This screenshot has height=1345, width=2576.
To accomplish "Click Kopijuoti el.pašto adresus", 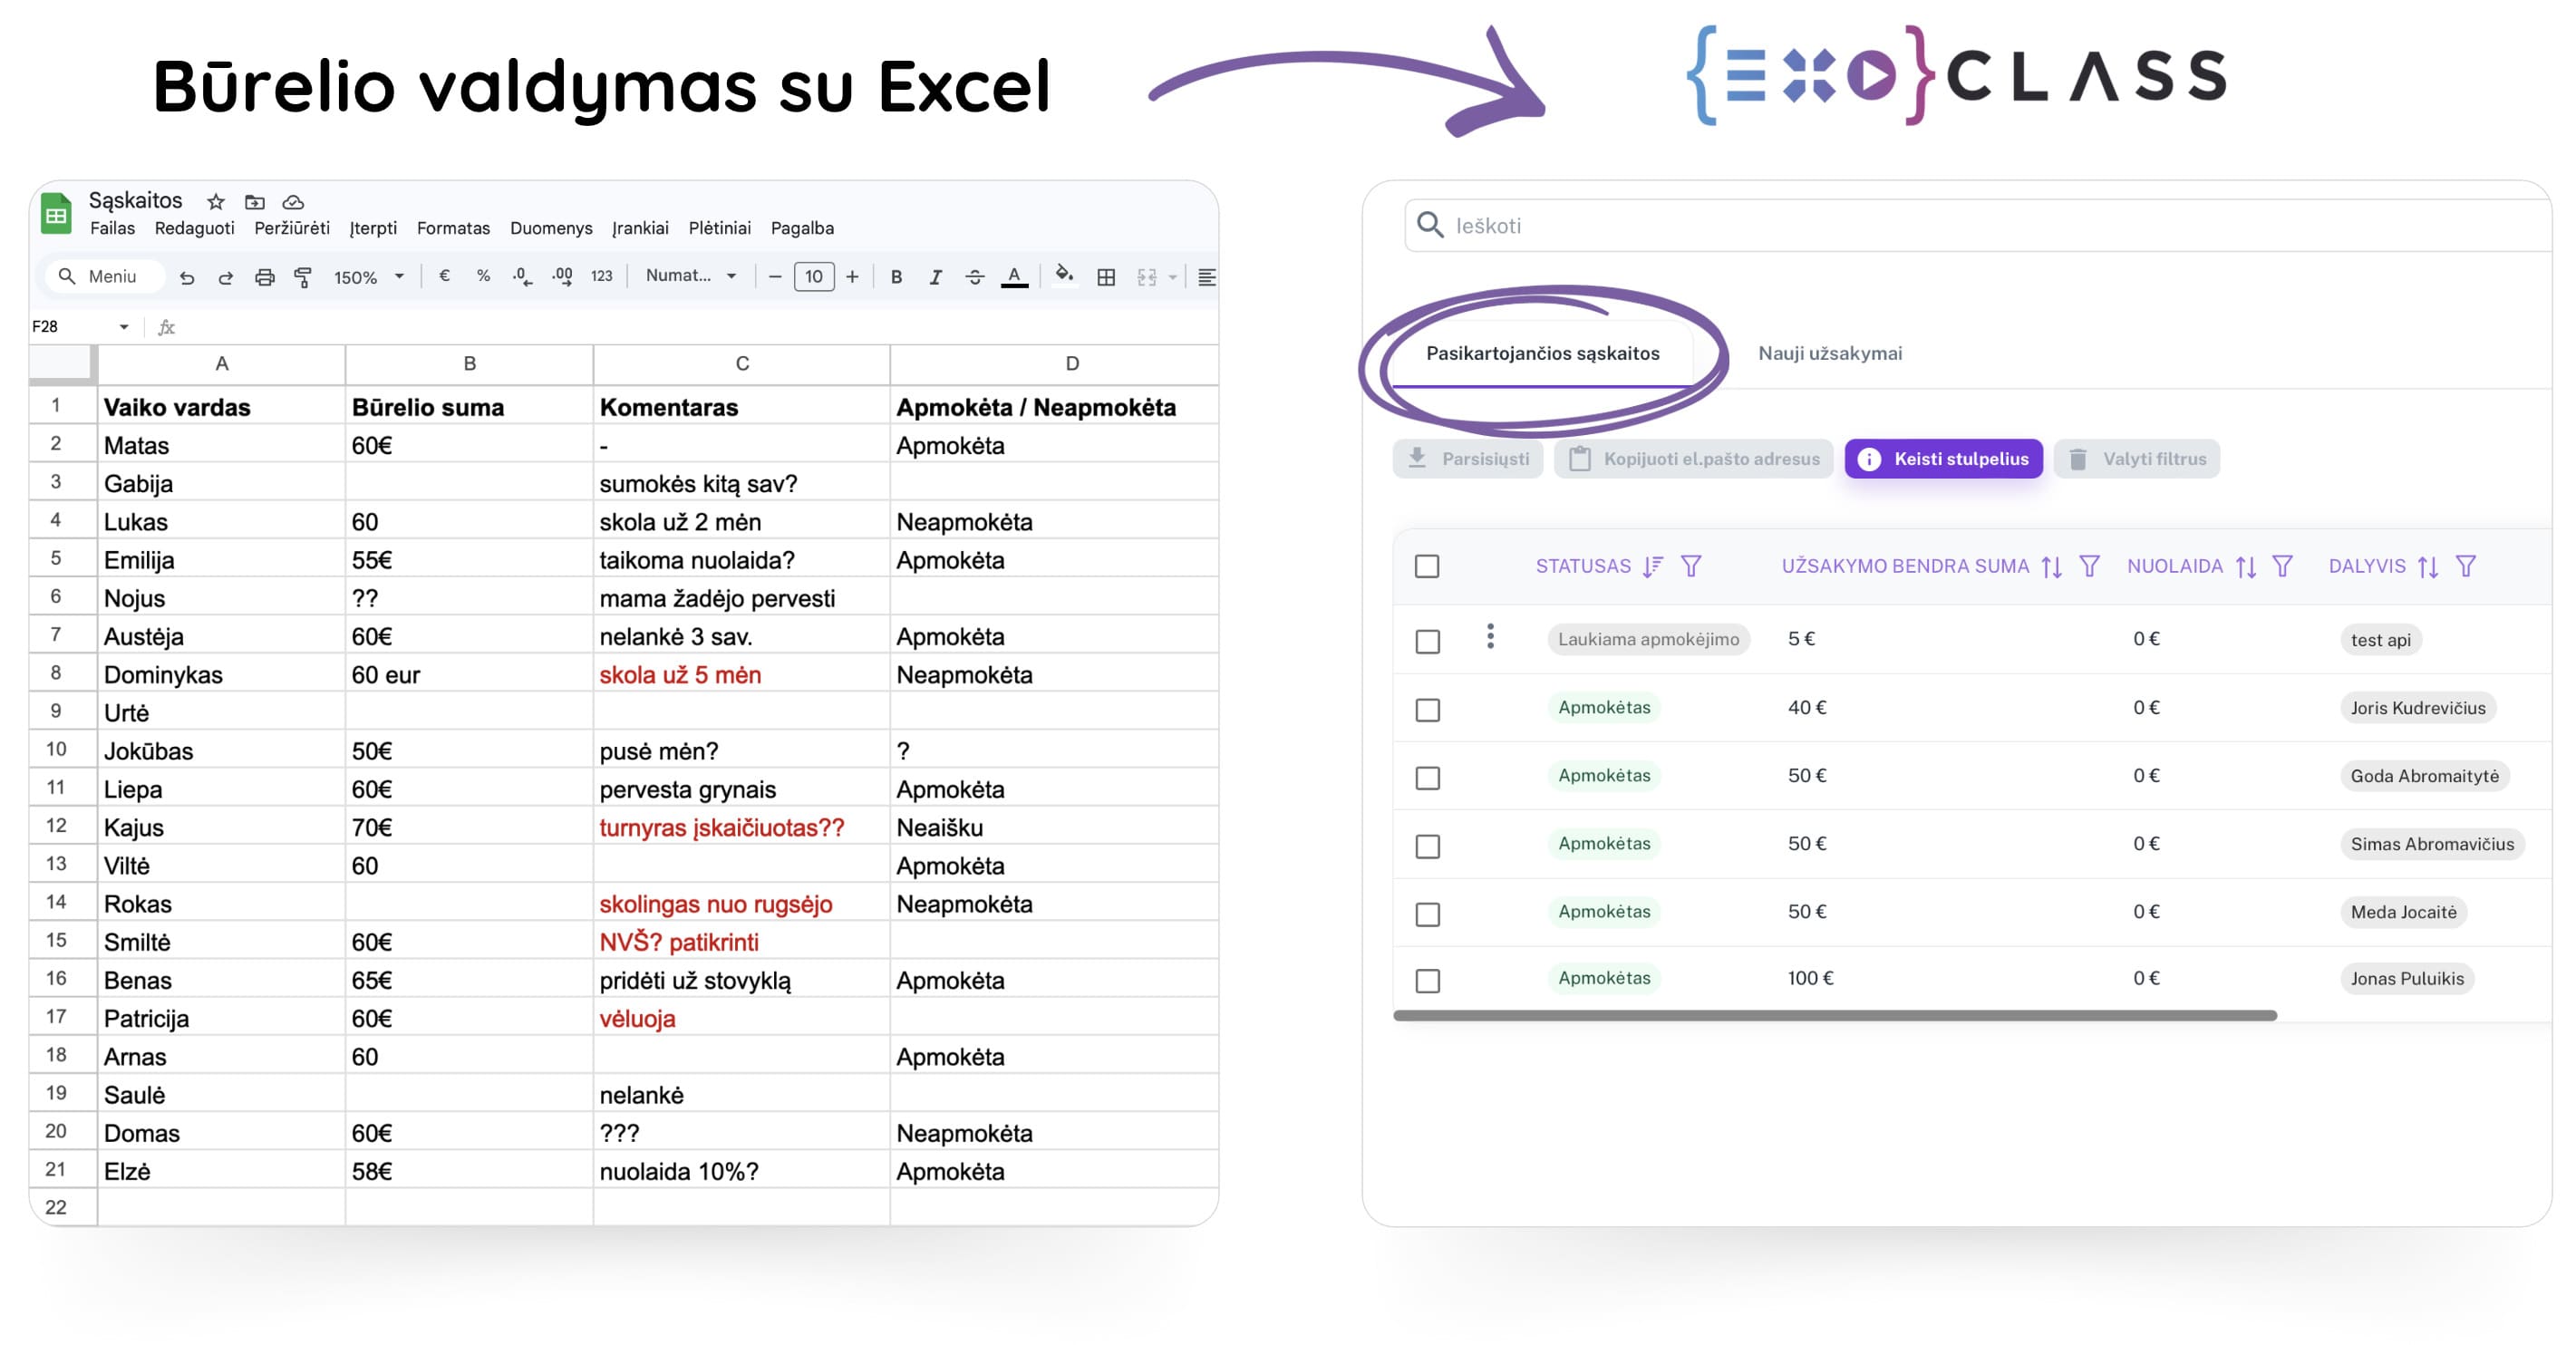I will (1693, 459).
